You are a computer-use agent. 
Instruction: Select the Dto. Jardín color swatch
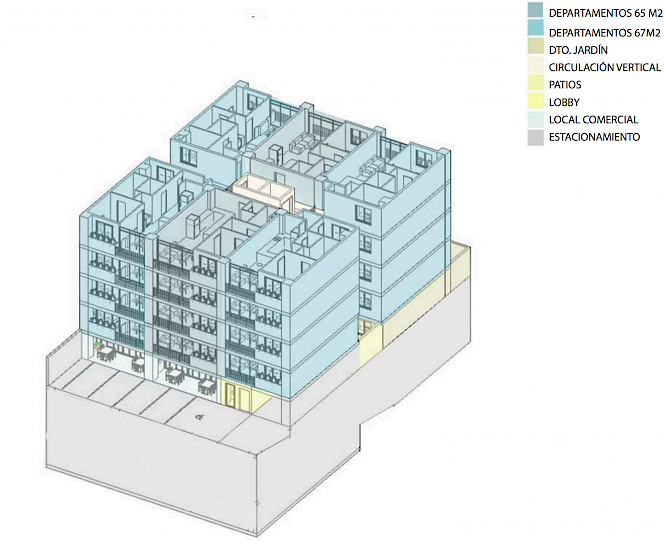tap(537, 48)
